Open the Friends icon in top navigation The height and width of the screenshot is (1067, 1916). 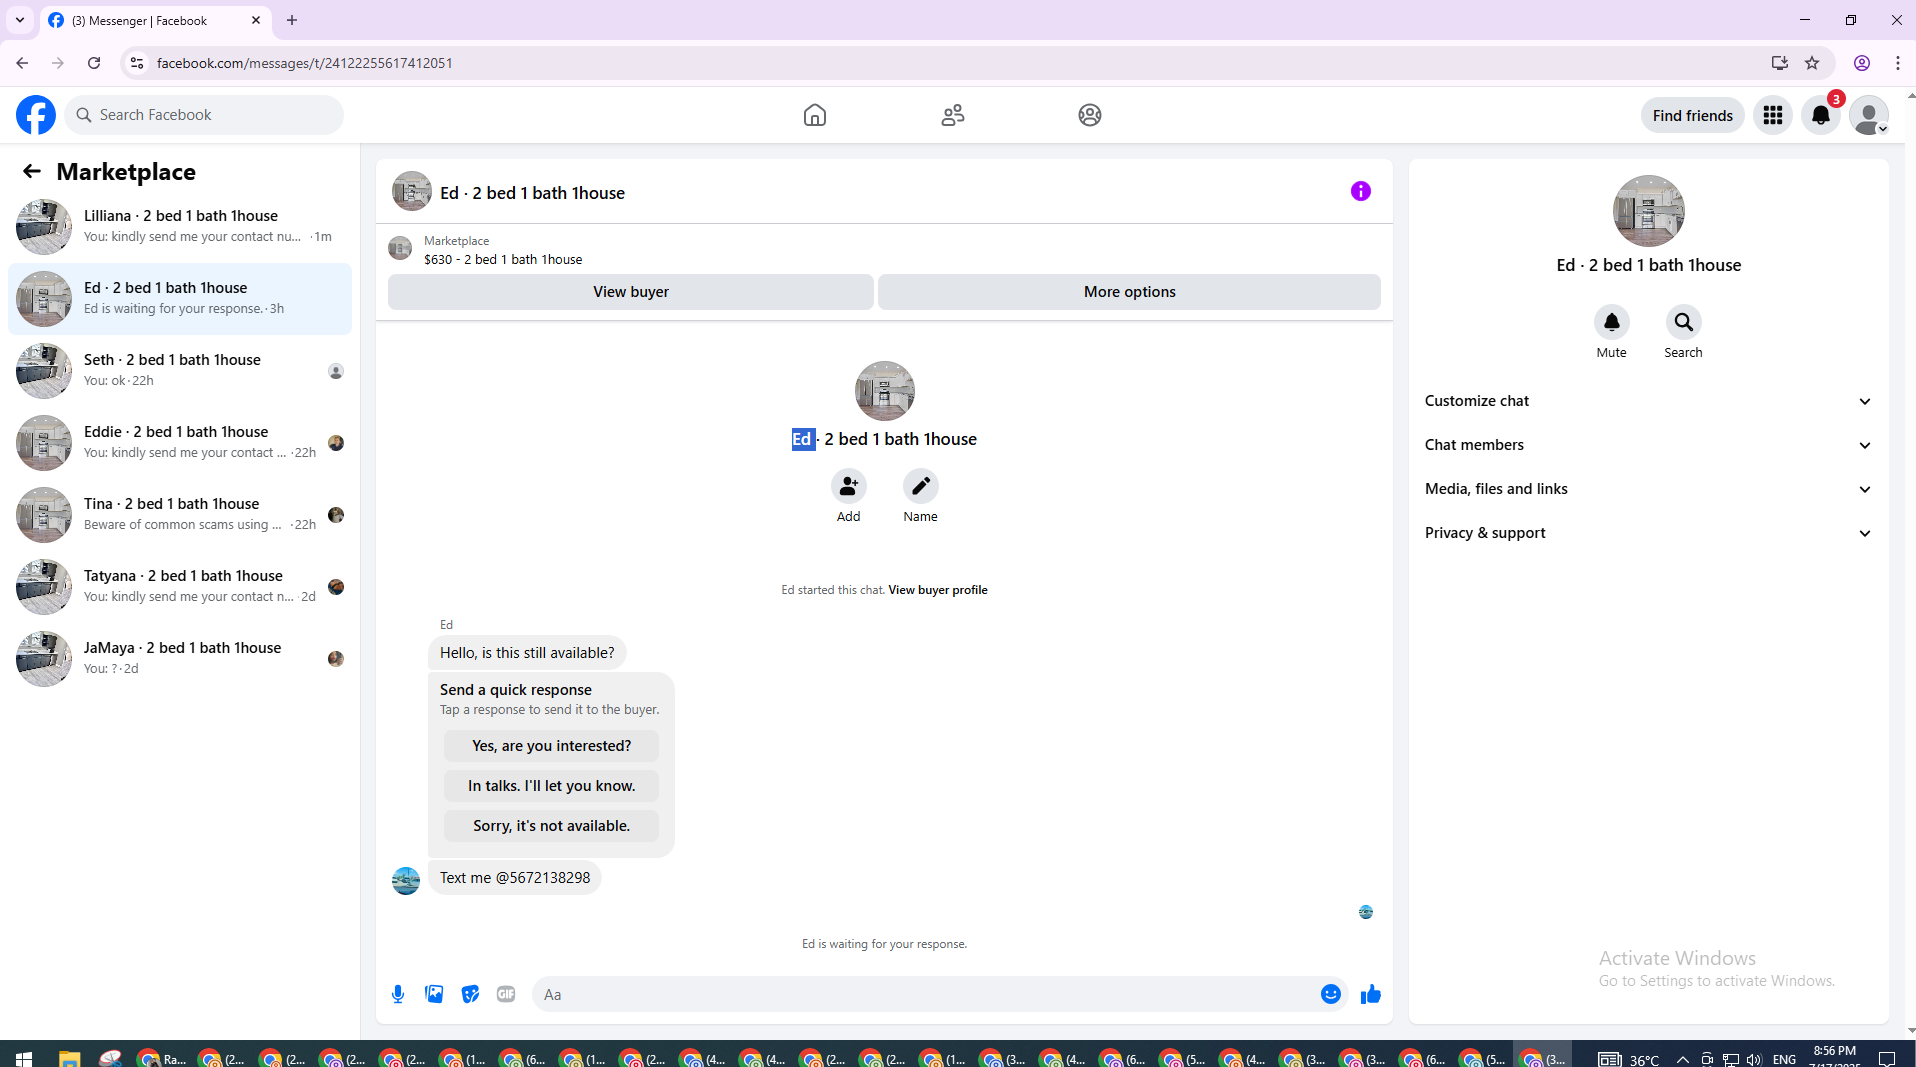[953, 115]
